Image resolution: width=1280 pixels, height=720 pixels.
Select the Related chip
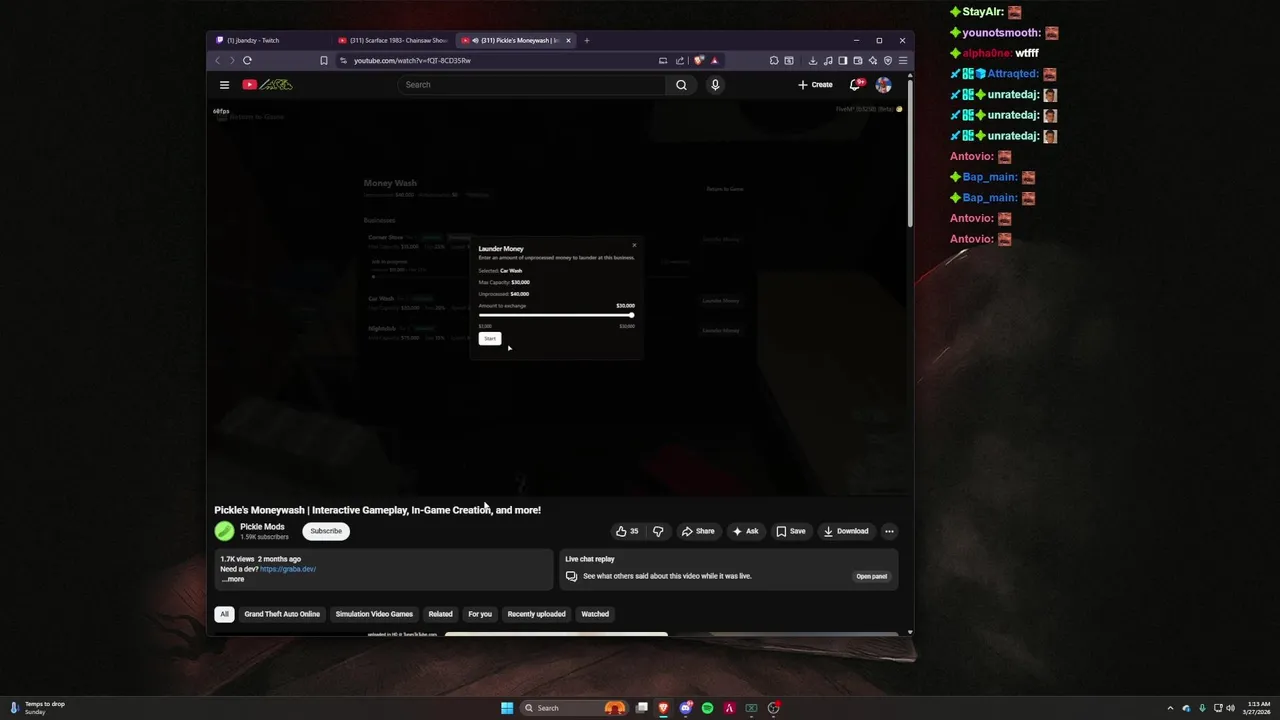(440, 614)
